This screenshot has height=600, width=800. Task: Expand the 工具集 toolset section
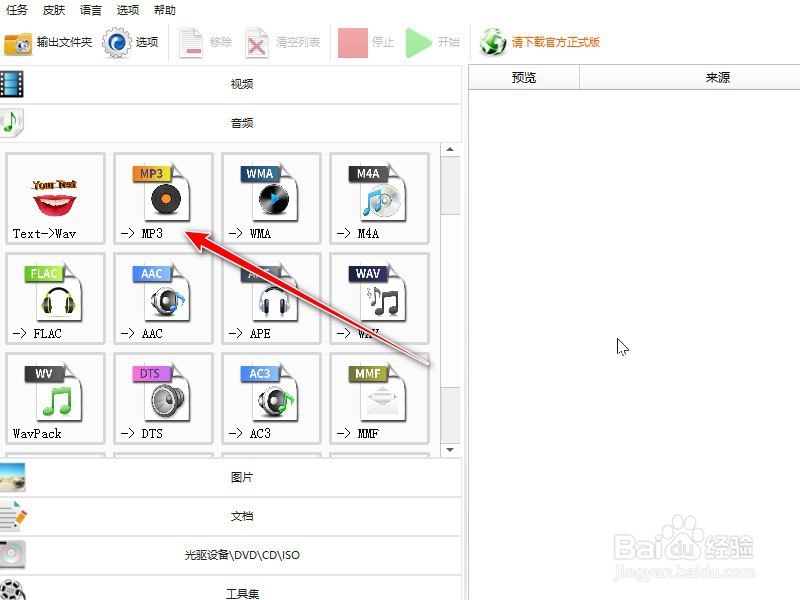tap(240, 592)
